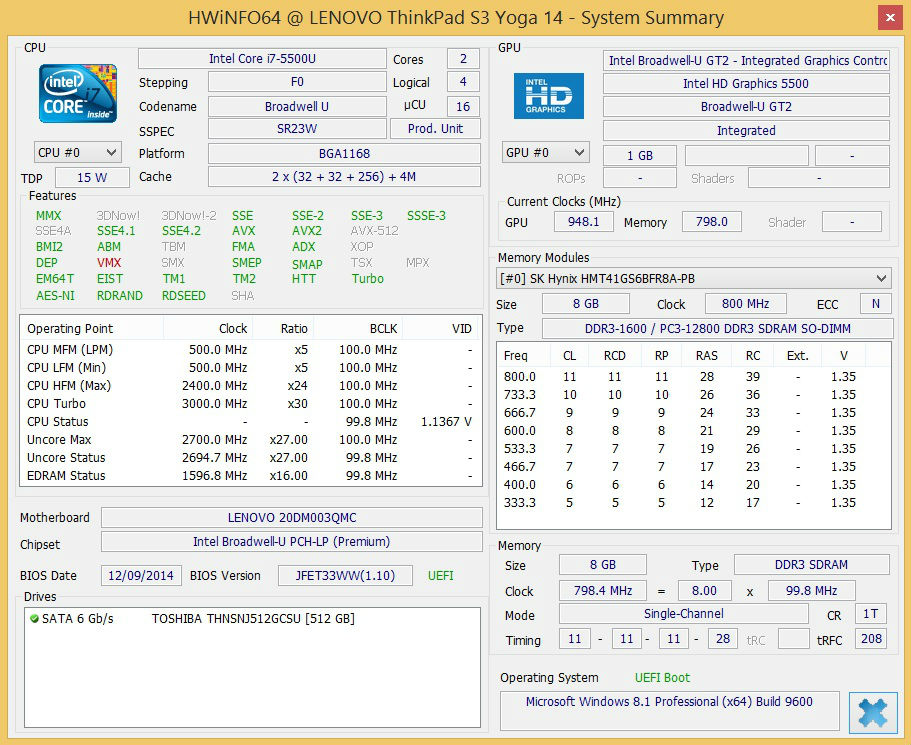Open the CPU #0 selector dropdown

[77, 153]
